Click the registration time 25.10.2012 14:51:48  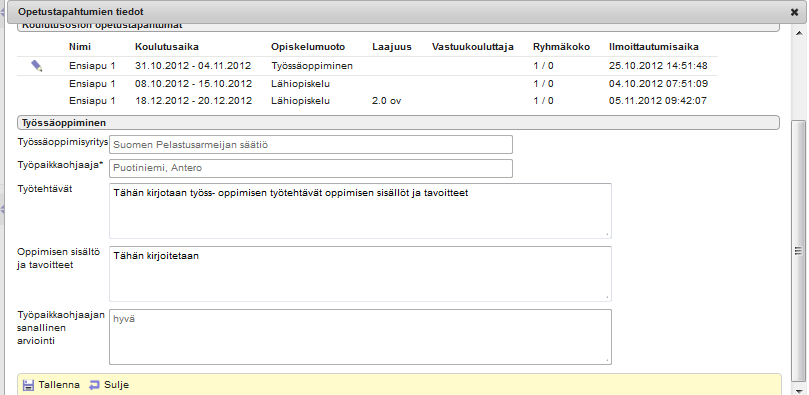click(x=658, y=65)
